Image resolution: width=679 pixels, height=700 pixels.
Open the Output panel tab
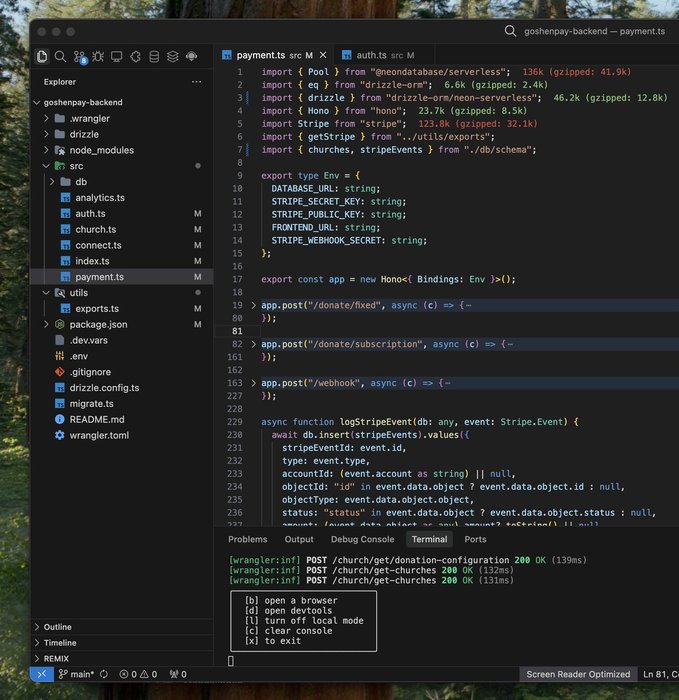click(x=299, y=539)
